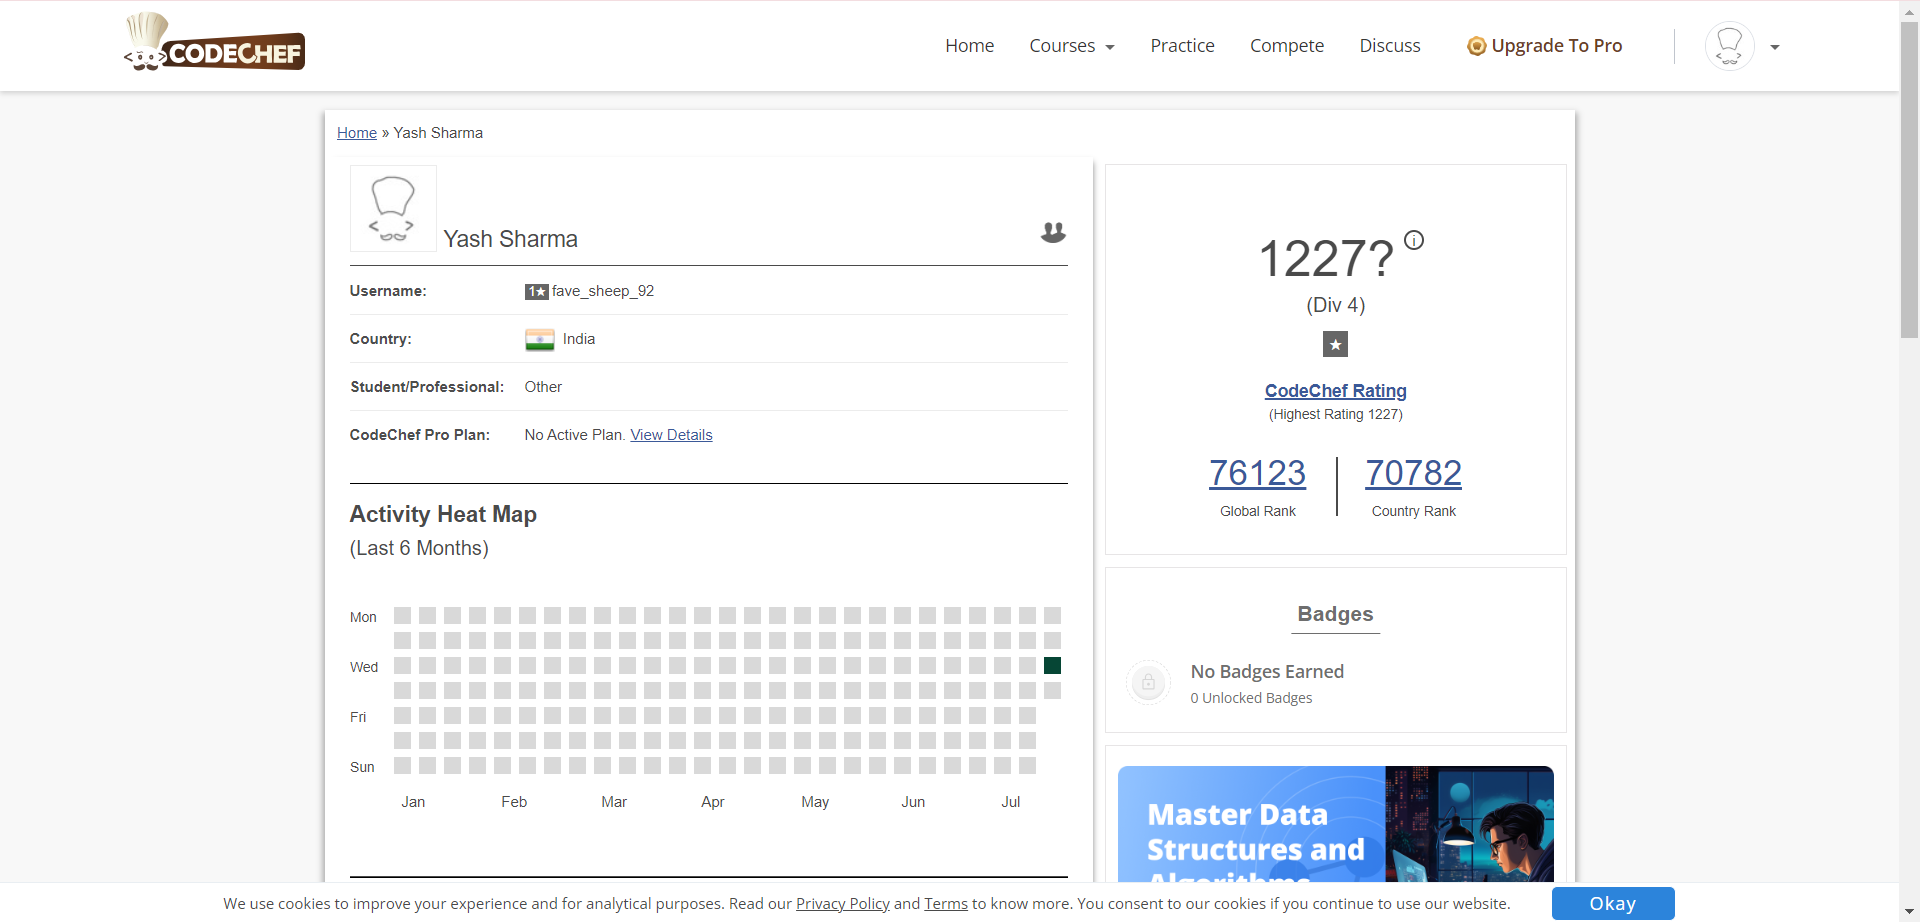
Task: Open the Terms link in cookie bar
Action: (945, 904)
